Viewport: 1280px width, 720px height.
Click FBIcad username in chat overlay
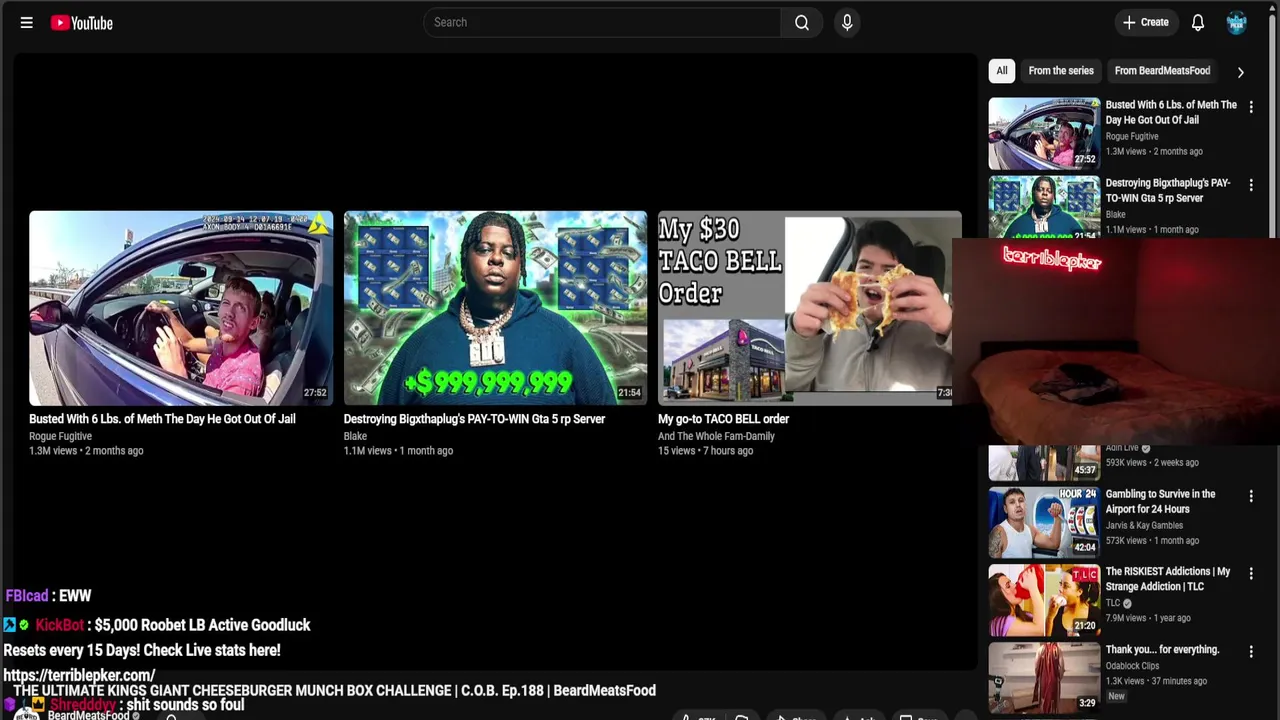point(27,595)
